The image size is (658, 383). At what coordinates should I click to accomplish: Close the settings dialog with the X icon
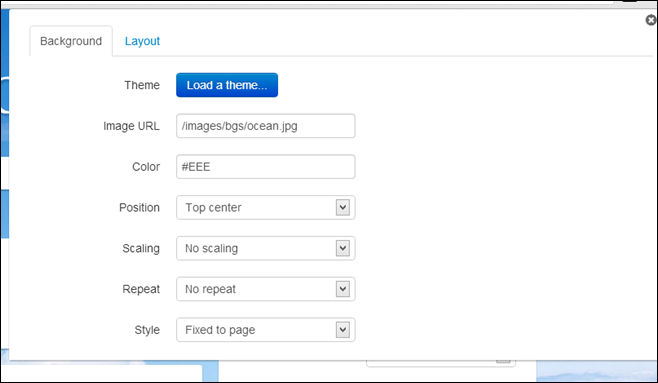click(x=651, y=20)
